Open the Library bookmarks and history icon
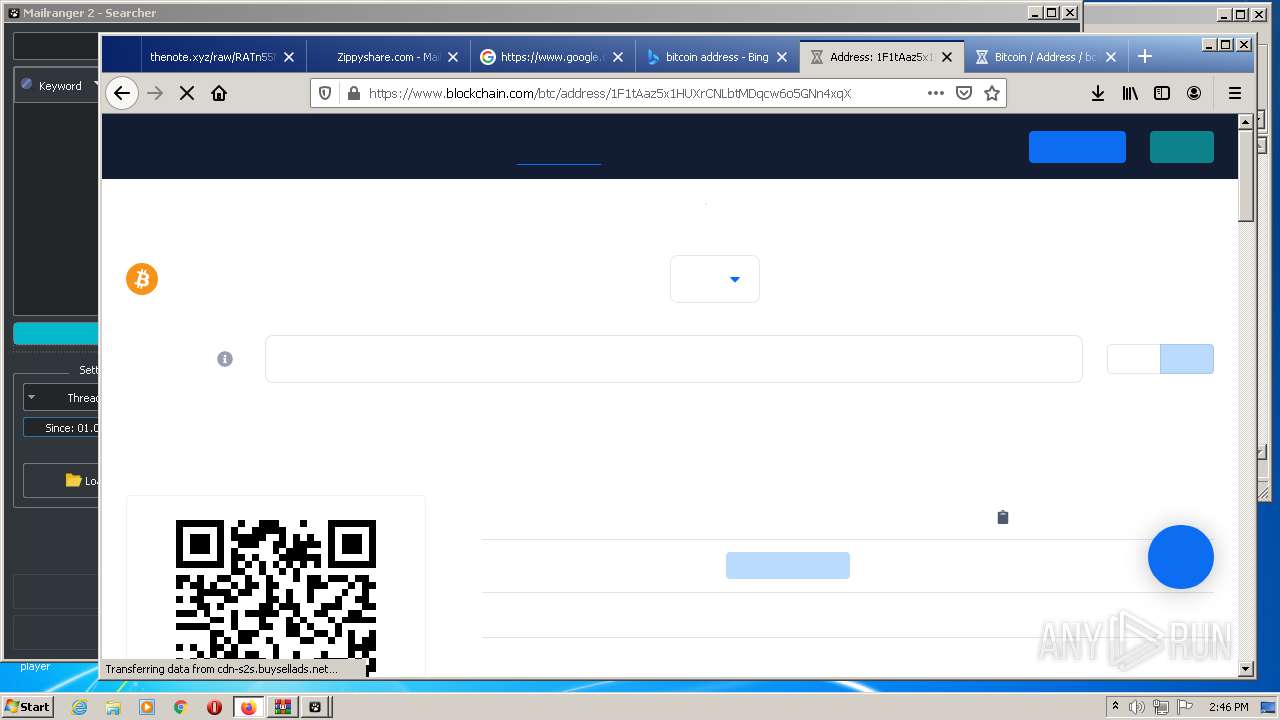 (1130, 93)
